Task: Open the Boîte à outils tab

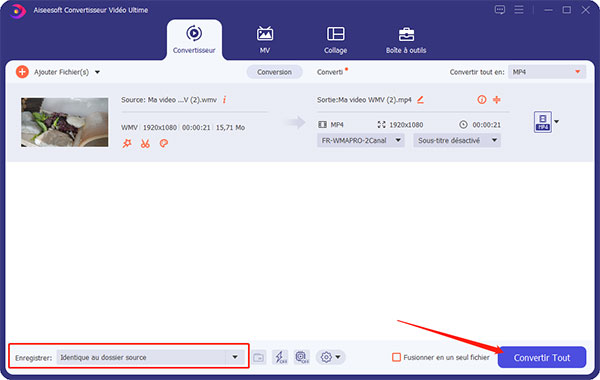Action: [x=406, y=40]
